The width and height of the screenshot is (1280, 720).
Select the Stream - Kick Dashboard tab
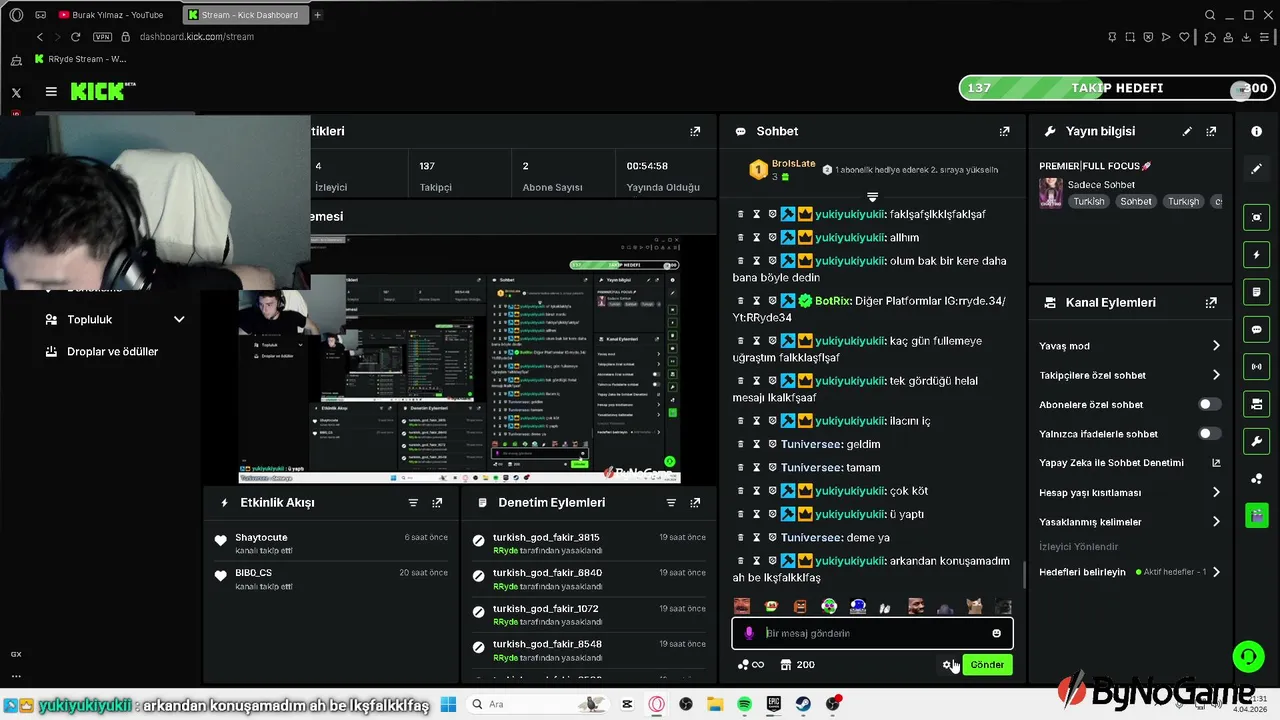pyautogui.click(x=247, y=15)
